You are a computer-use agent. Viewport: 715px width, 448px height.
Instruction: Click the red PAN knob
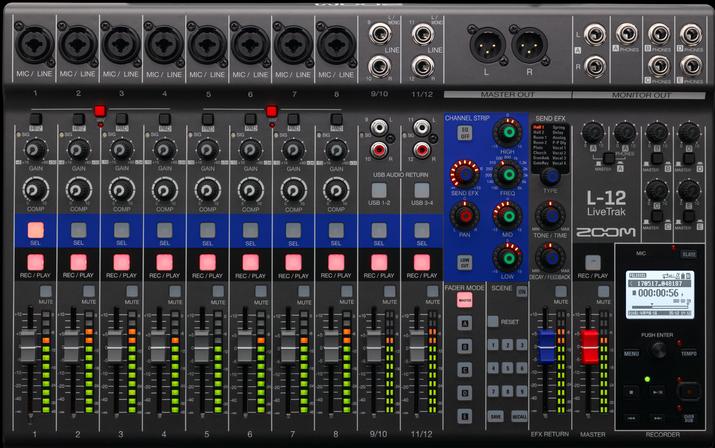[x=465, y=216]
